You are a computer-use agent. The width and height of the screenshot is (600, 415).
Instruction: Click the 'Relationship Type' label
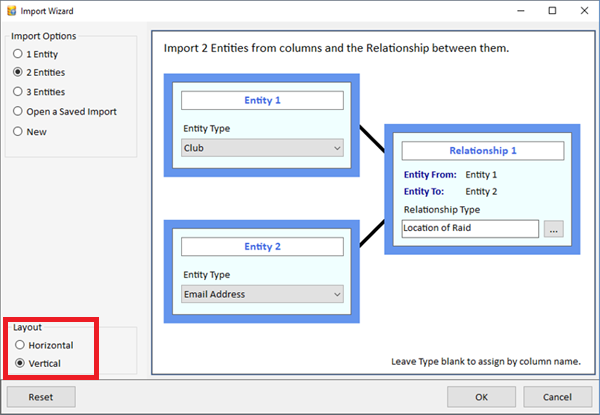pos(442,209)
